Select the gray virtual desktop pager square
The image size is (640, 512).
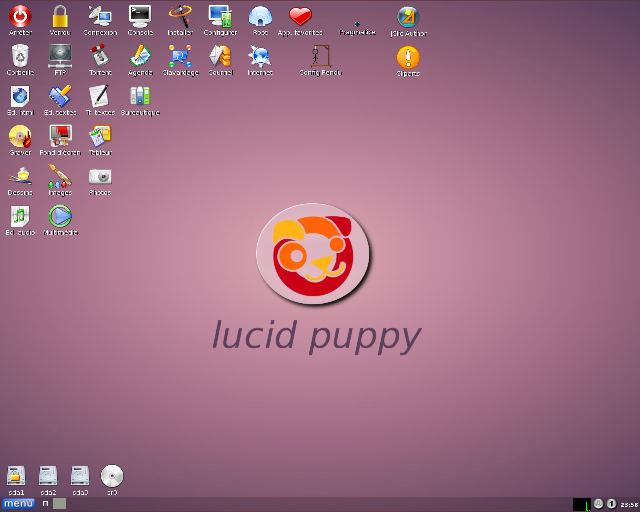[59, 504]
